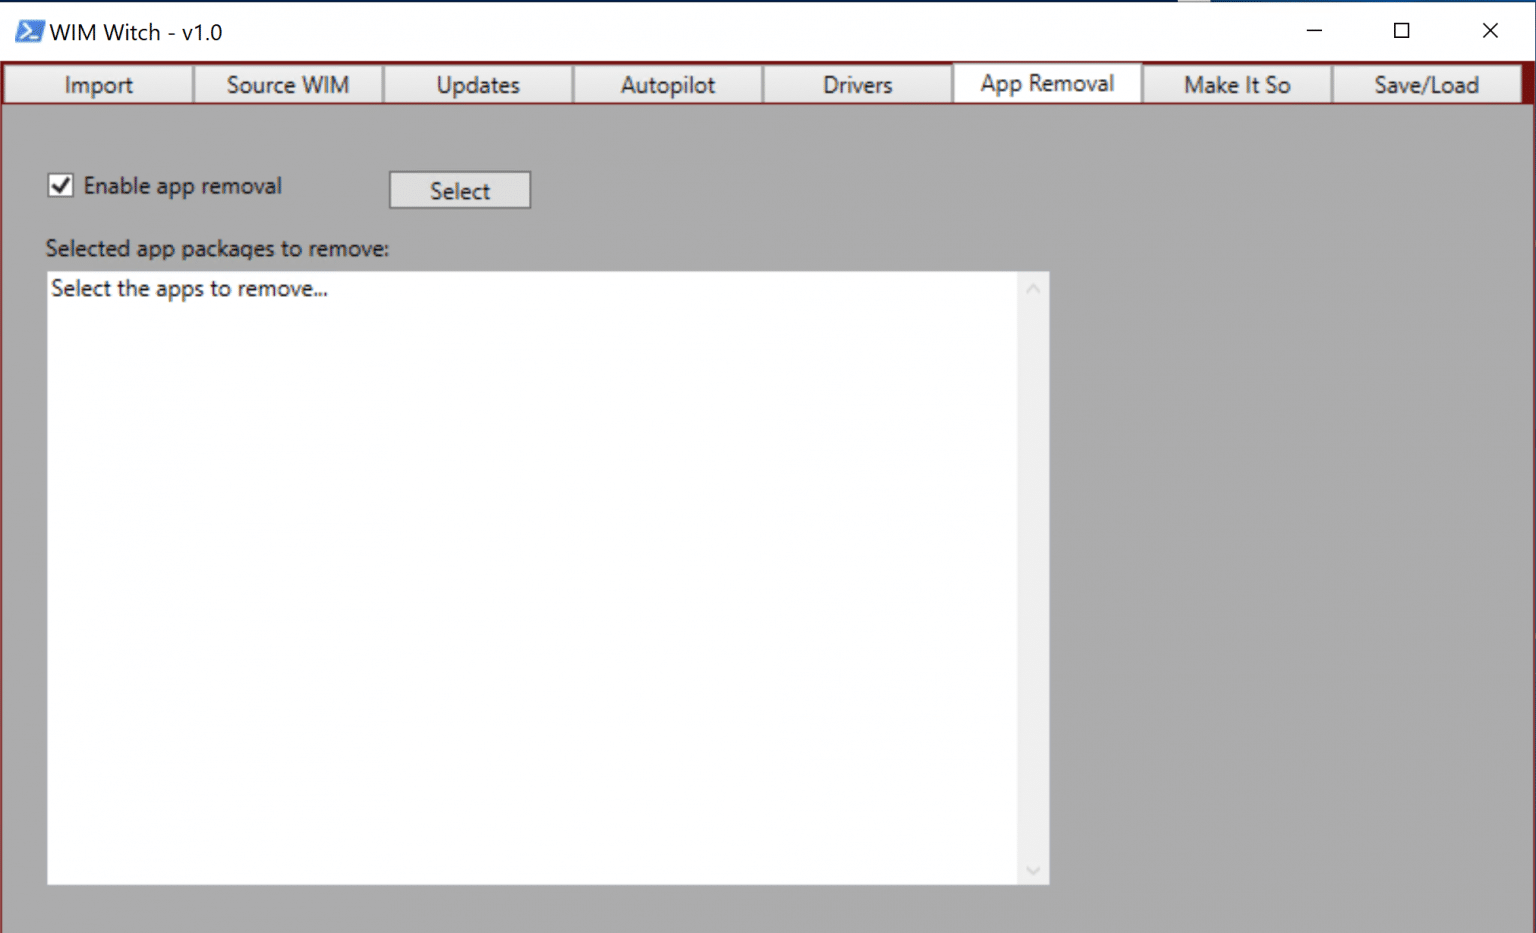Viewport: 1536px width, 933px height.
Task: Click the Selected app packages to remove label
Action: coord(217,249)
